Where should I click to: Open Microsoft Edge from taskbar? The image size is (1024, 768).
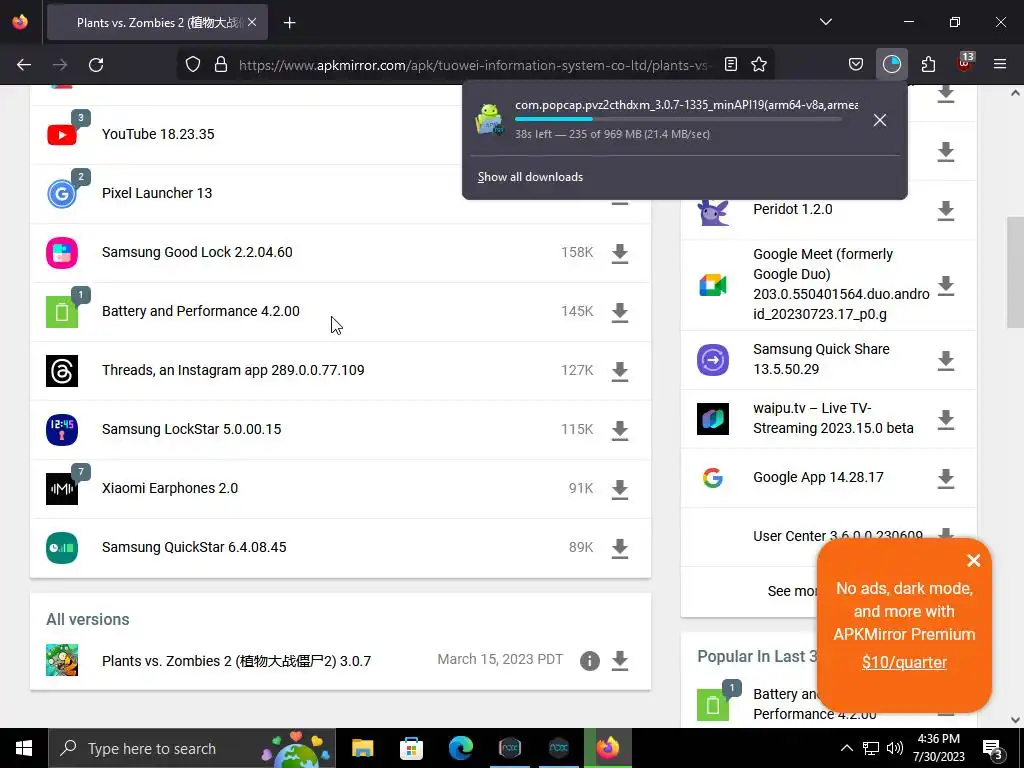point(460,748)
